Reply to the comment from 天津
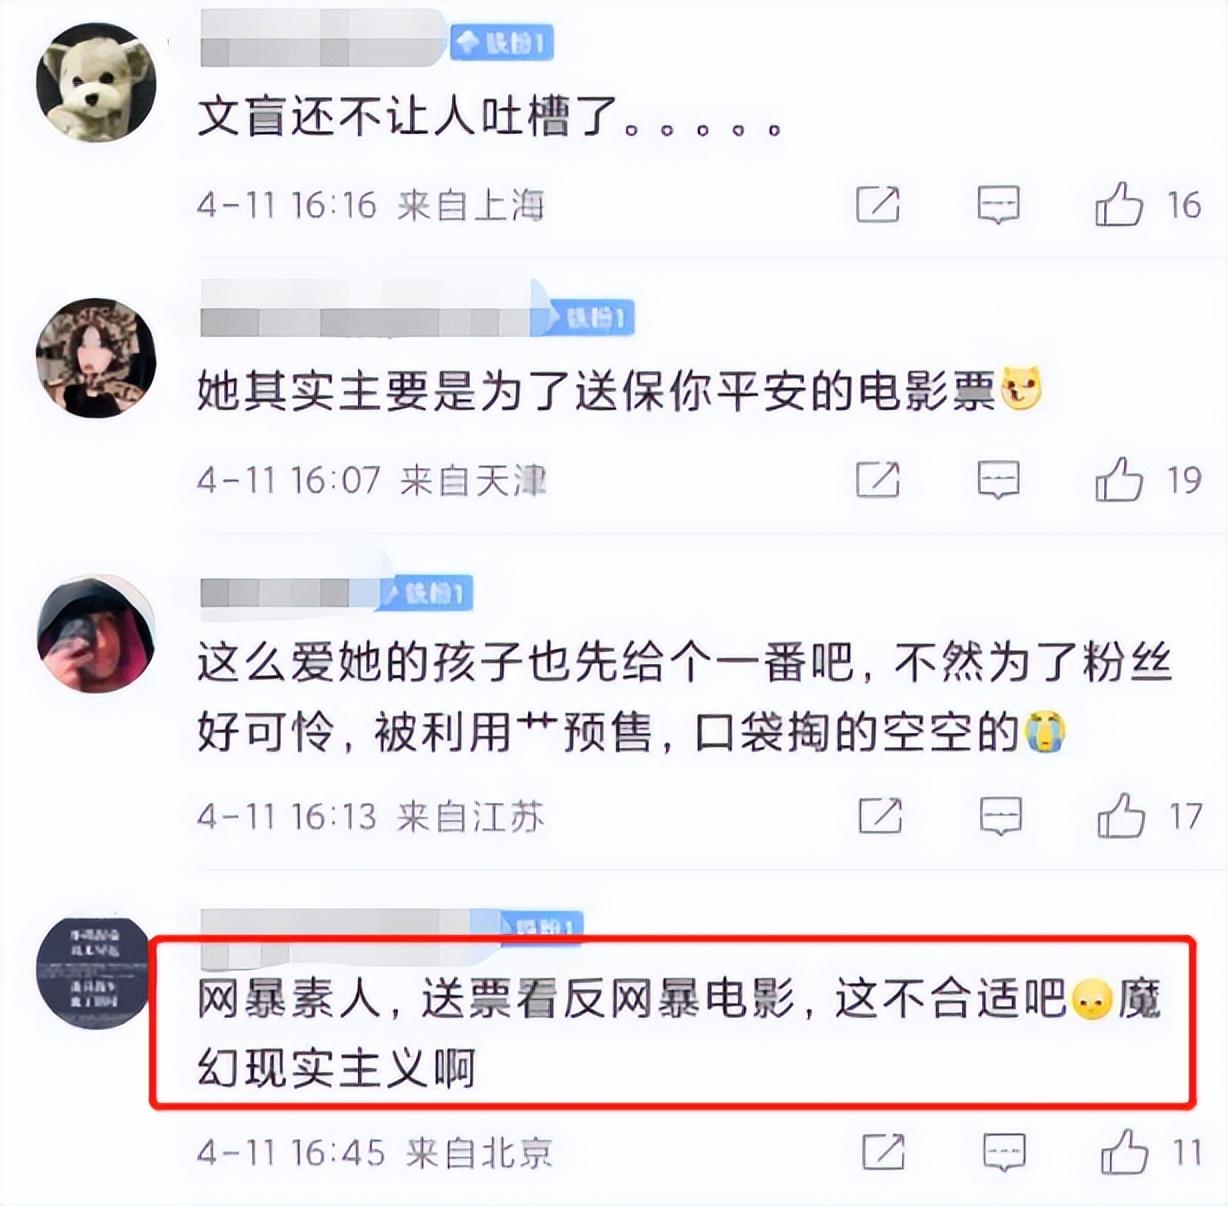 tap(998, 480)
